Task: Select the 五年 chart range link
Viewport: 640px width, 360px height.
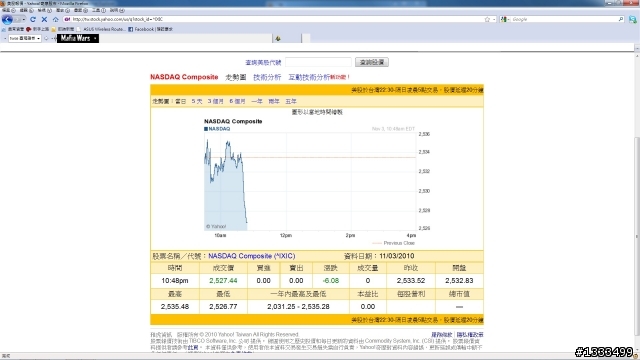Action: (x=291, y=101)
